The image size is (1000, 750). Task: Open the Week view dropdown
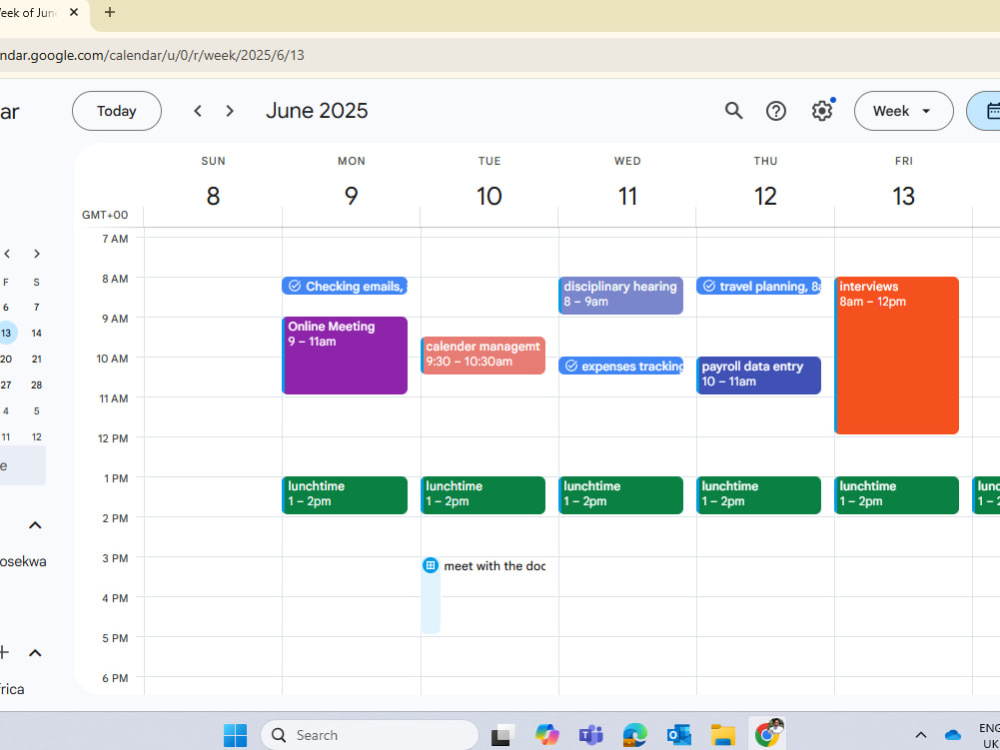tap(903, 111)
